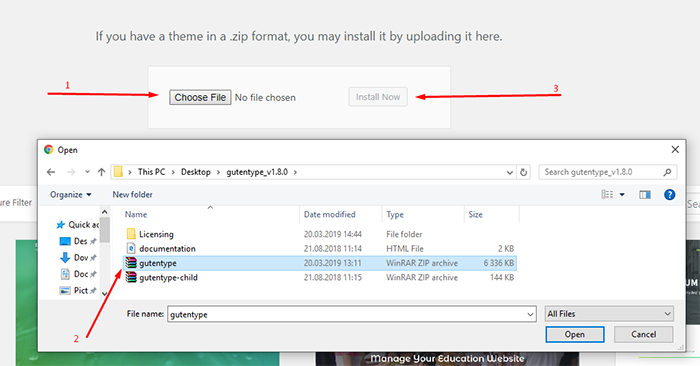The height and width of the screenshot is (366, 700).
Task: Open the pinned Desktop navigation item
Action: click(78, 241)
